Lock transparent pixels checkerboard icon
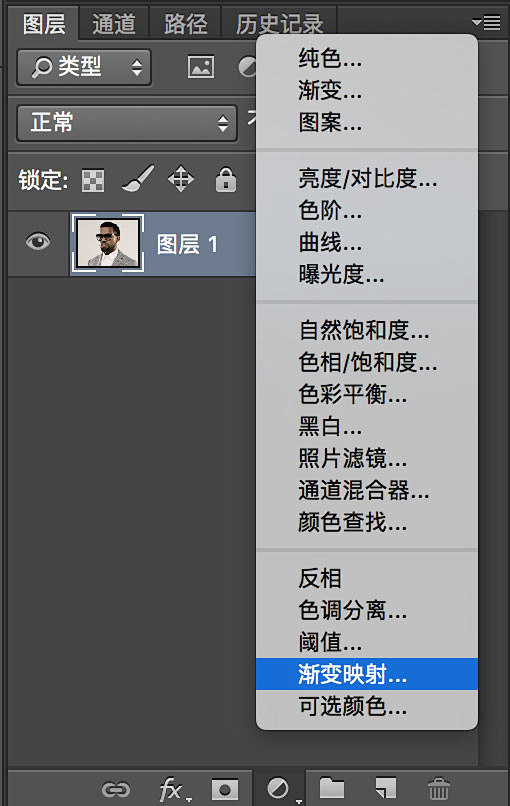The image size is (510, 806). [x=93, y=180]
